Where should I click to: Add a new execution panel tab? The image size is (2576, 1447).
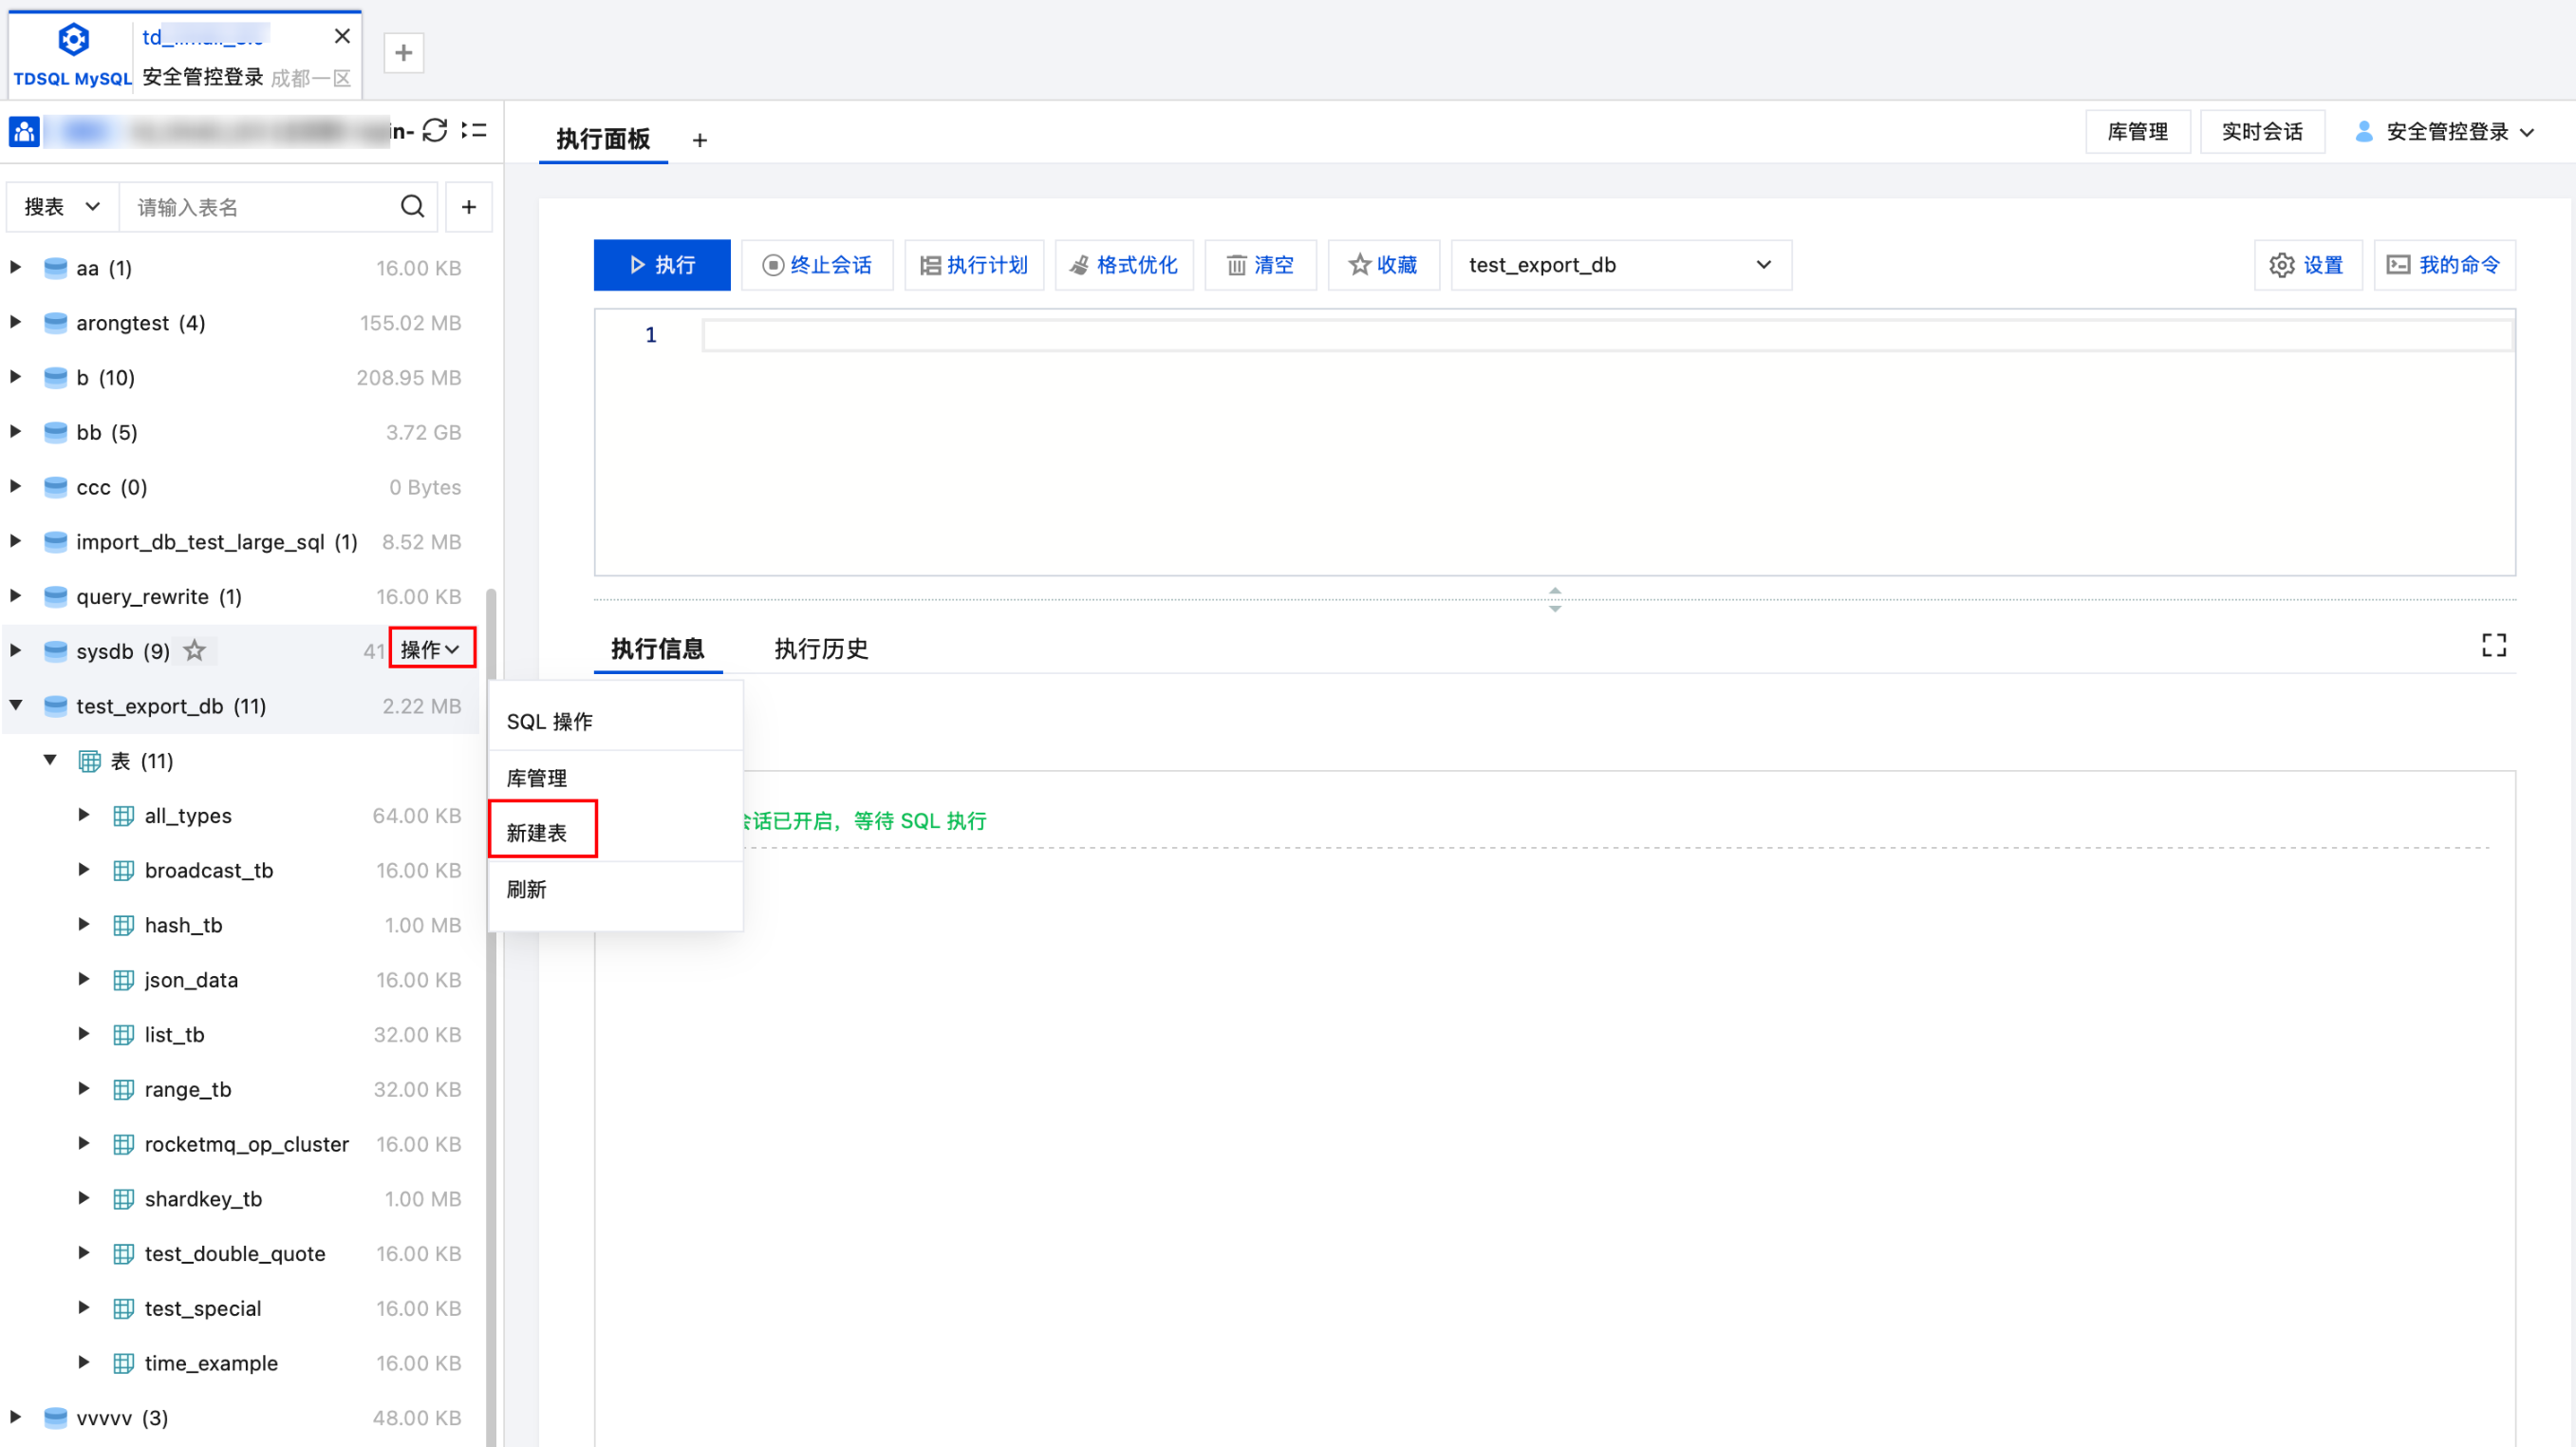[x=699, y=141]
